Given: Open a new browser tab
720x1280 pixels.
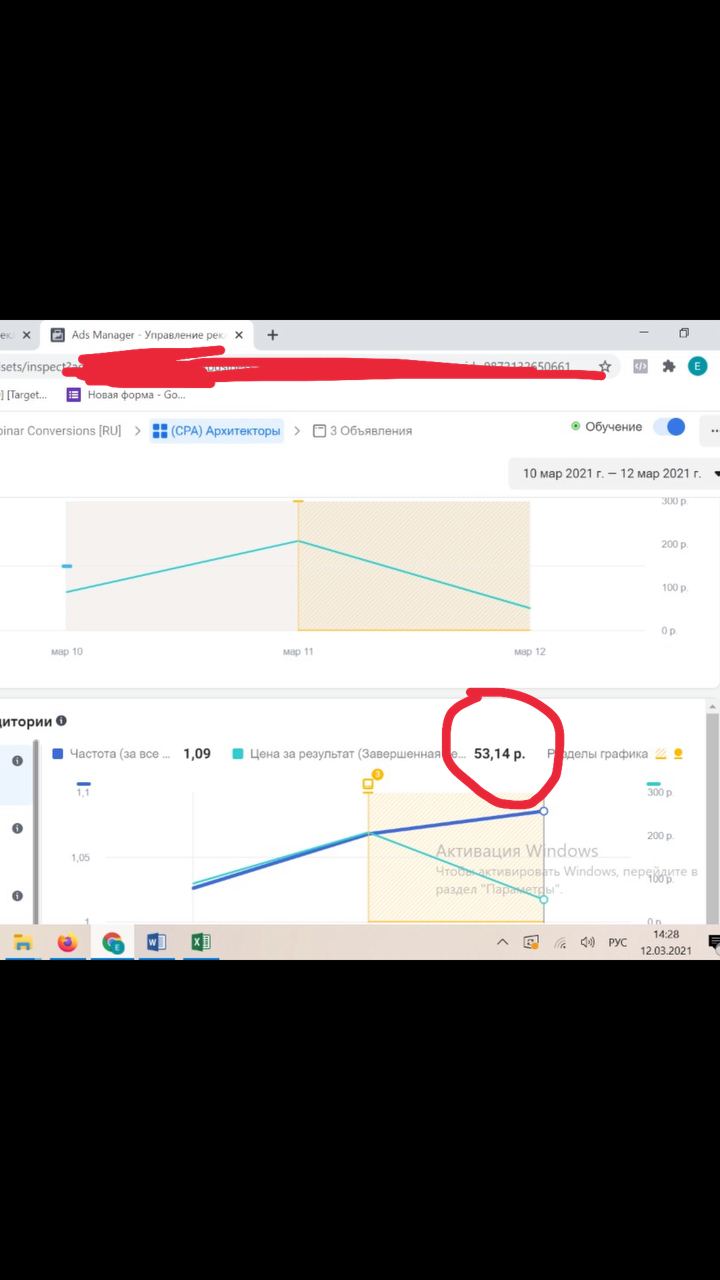Looking at the screenshot, I should point(272,335).
